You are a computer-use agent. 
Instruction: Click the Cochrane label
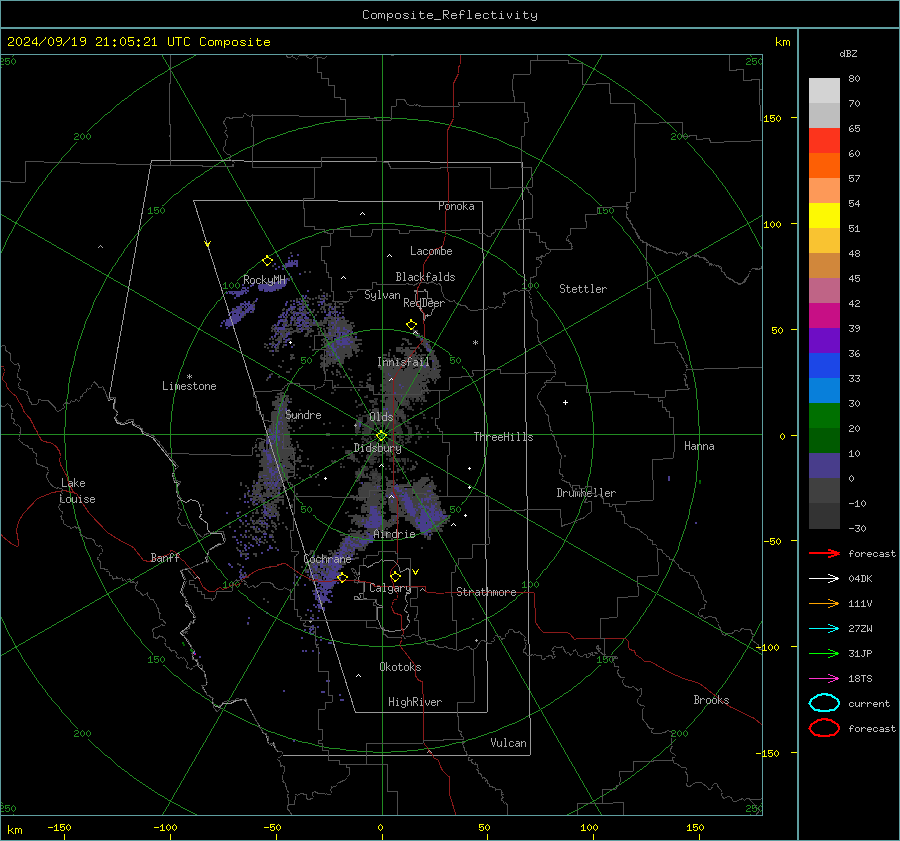click(327, 559)
